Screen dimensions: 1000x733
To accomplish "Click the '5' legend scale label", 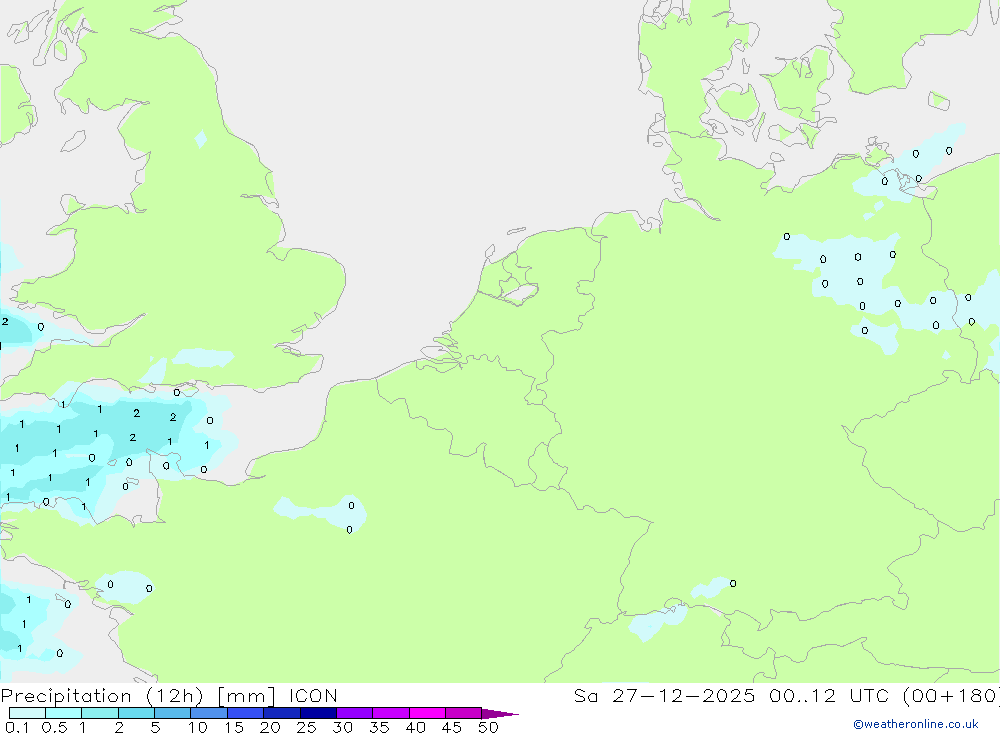I will (155, 727).
